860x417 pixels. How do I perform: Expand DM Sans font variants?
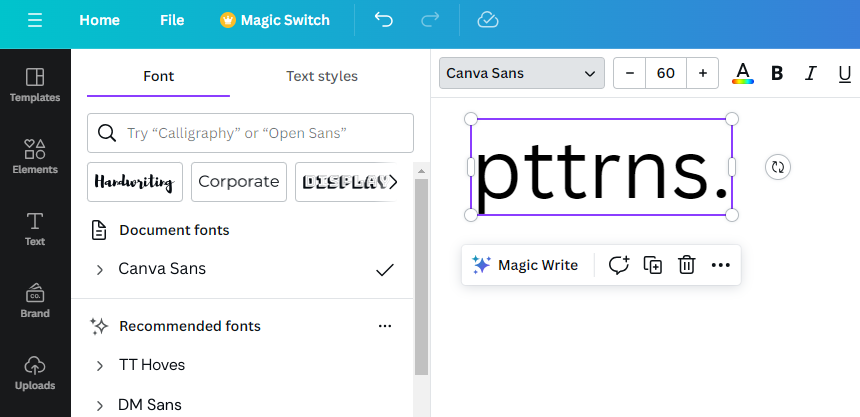(x=99, y=406)
